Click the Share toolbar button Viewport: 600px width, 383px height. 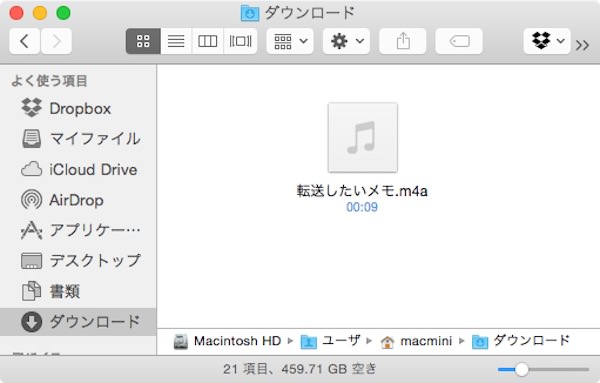(x=403, y=41)
